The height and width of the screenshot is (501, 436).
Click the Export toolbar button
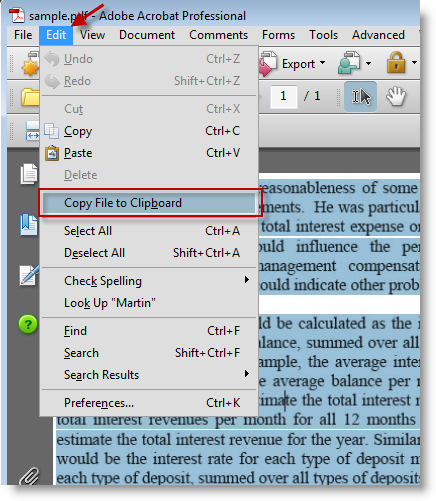(287, 63)
